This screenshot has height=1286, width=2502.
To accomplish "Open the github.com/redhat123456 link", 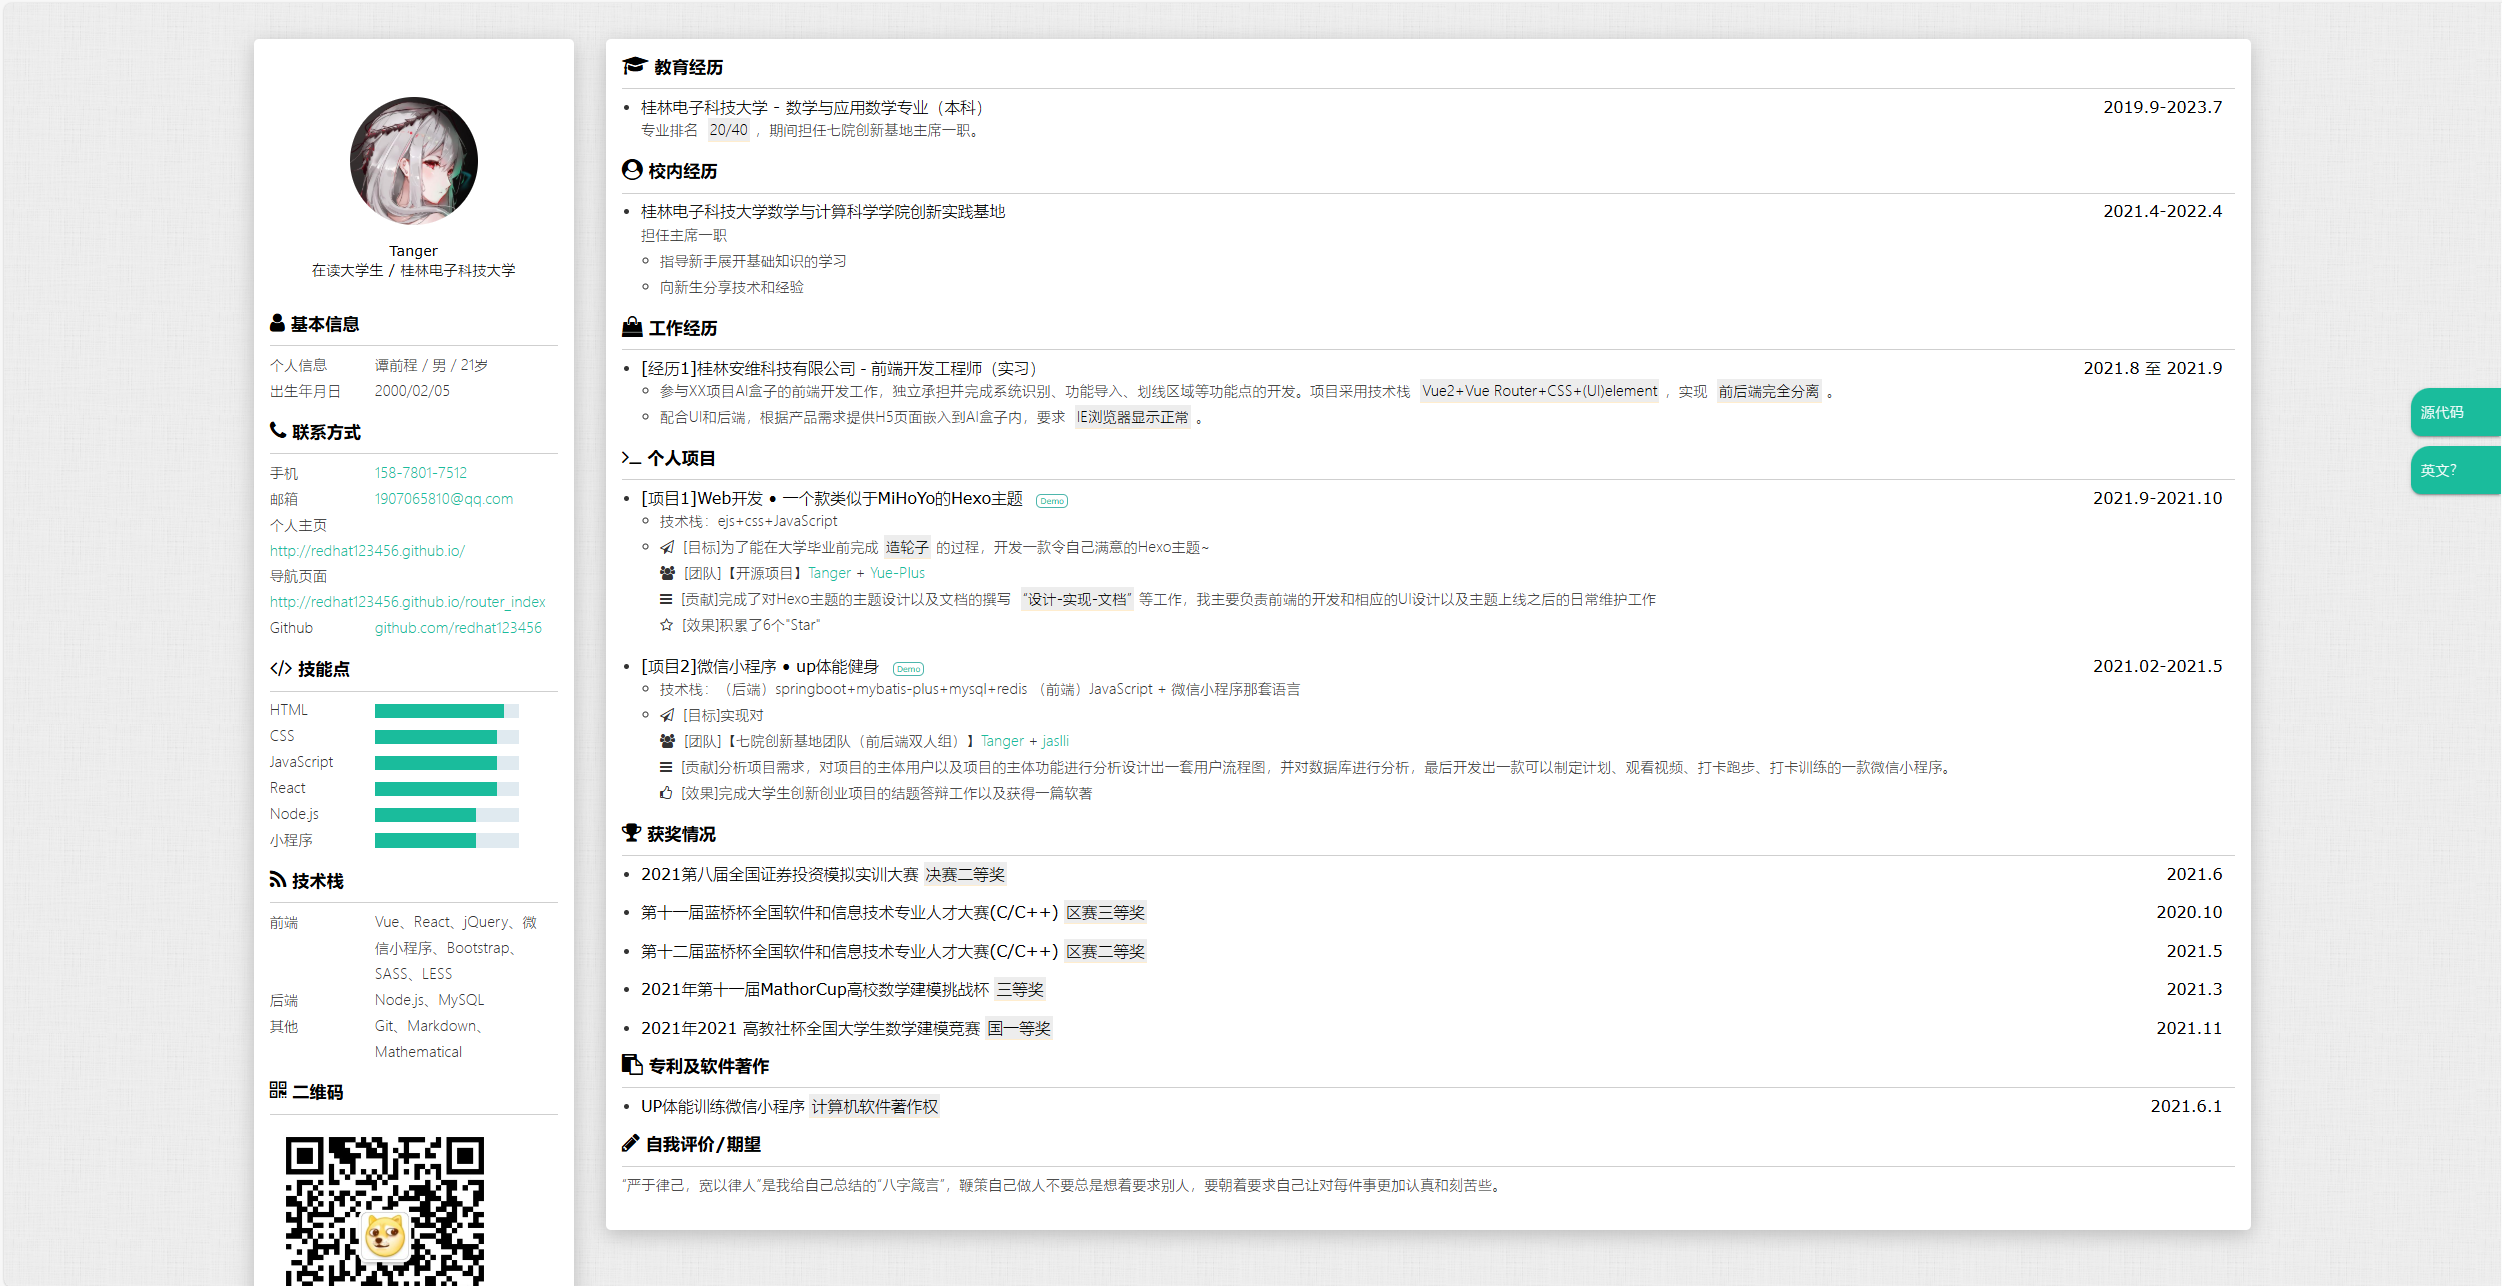I will [458, 628].
